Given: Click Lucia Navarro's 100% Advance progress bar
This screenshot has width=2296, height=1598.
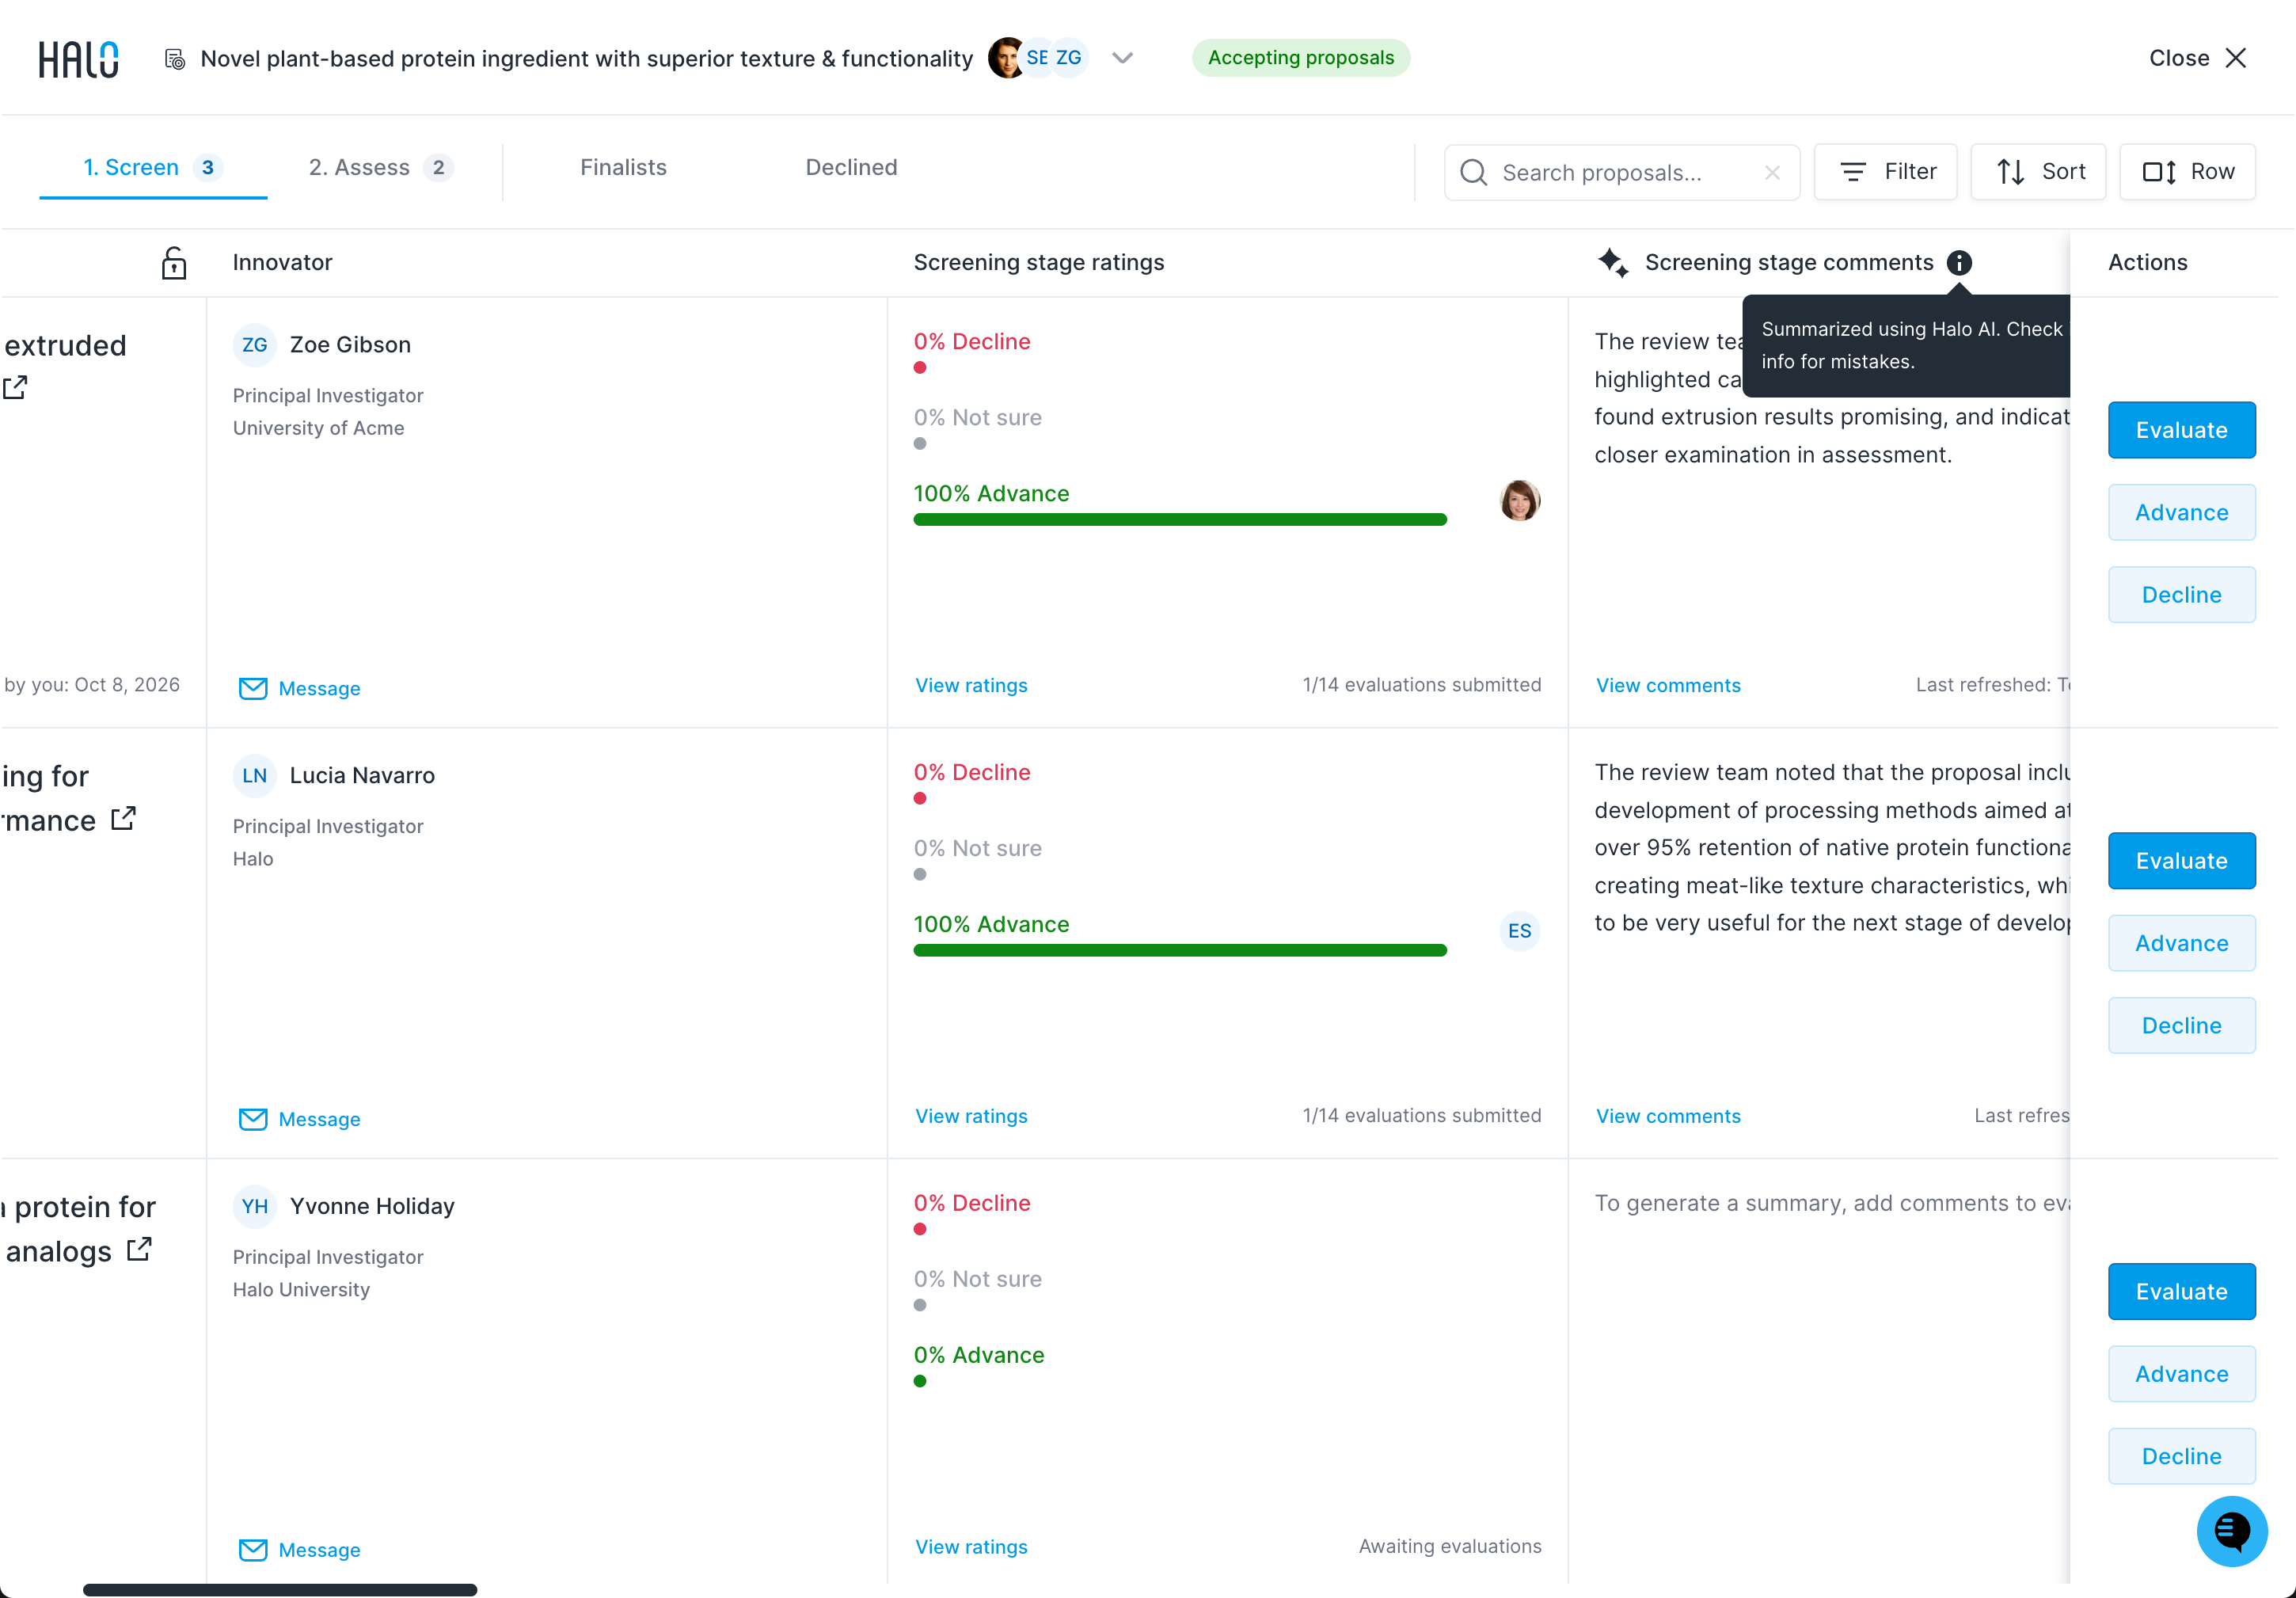Looking at the screenshot, I should click(1180, 950).
